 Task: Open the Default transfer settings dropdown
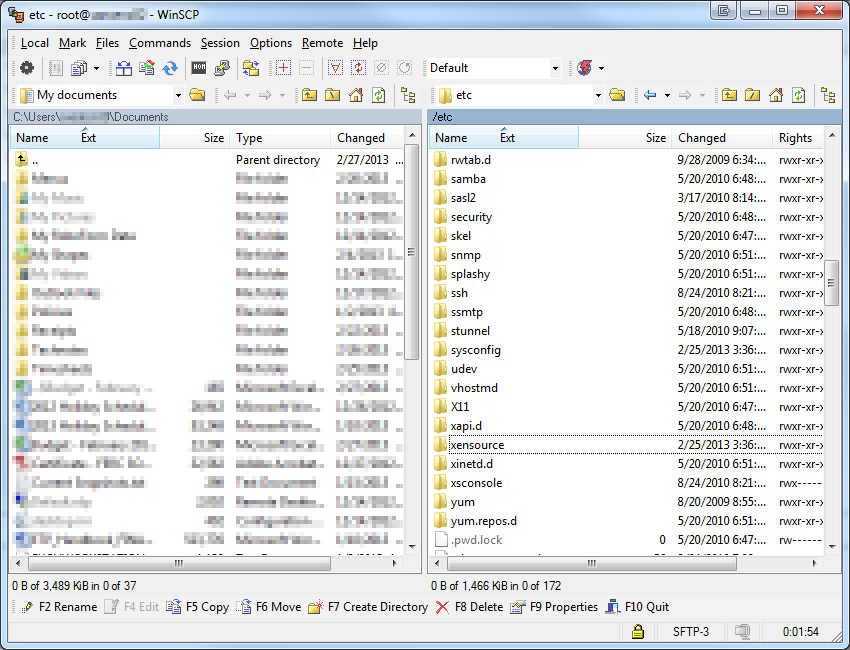click(x=555, y=68)
